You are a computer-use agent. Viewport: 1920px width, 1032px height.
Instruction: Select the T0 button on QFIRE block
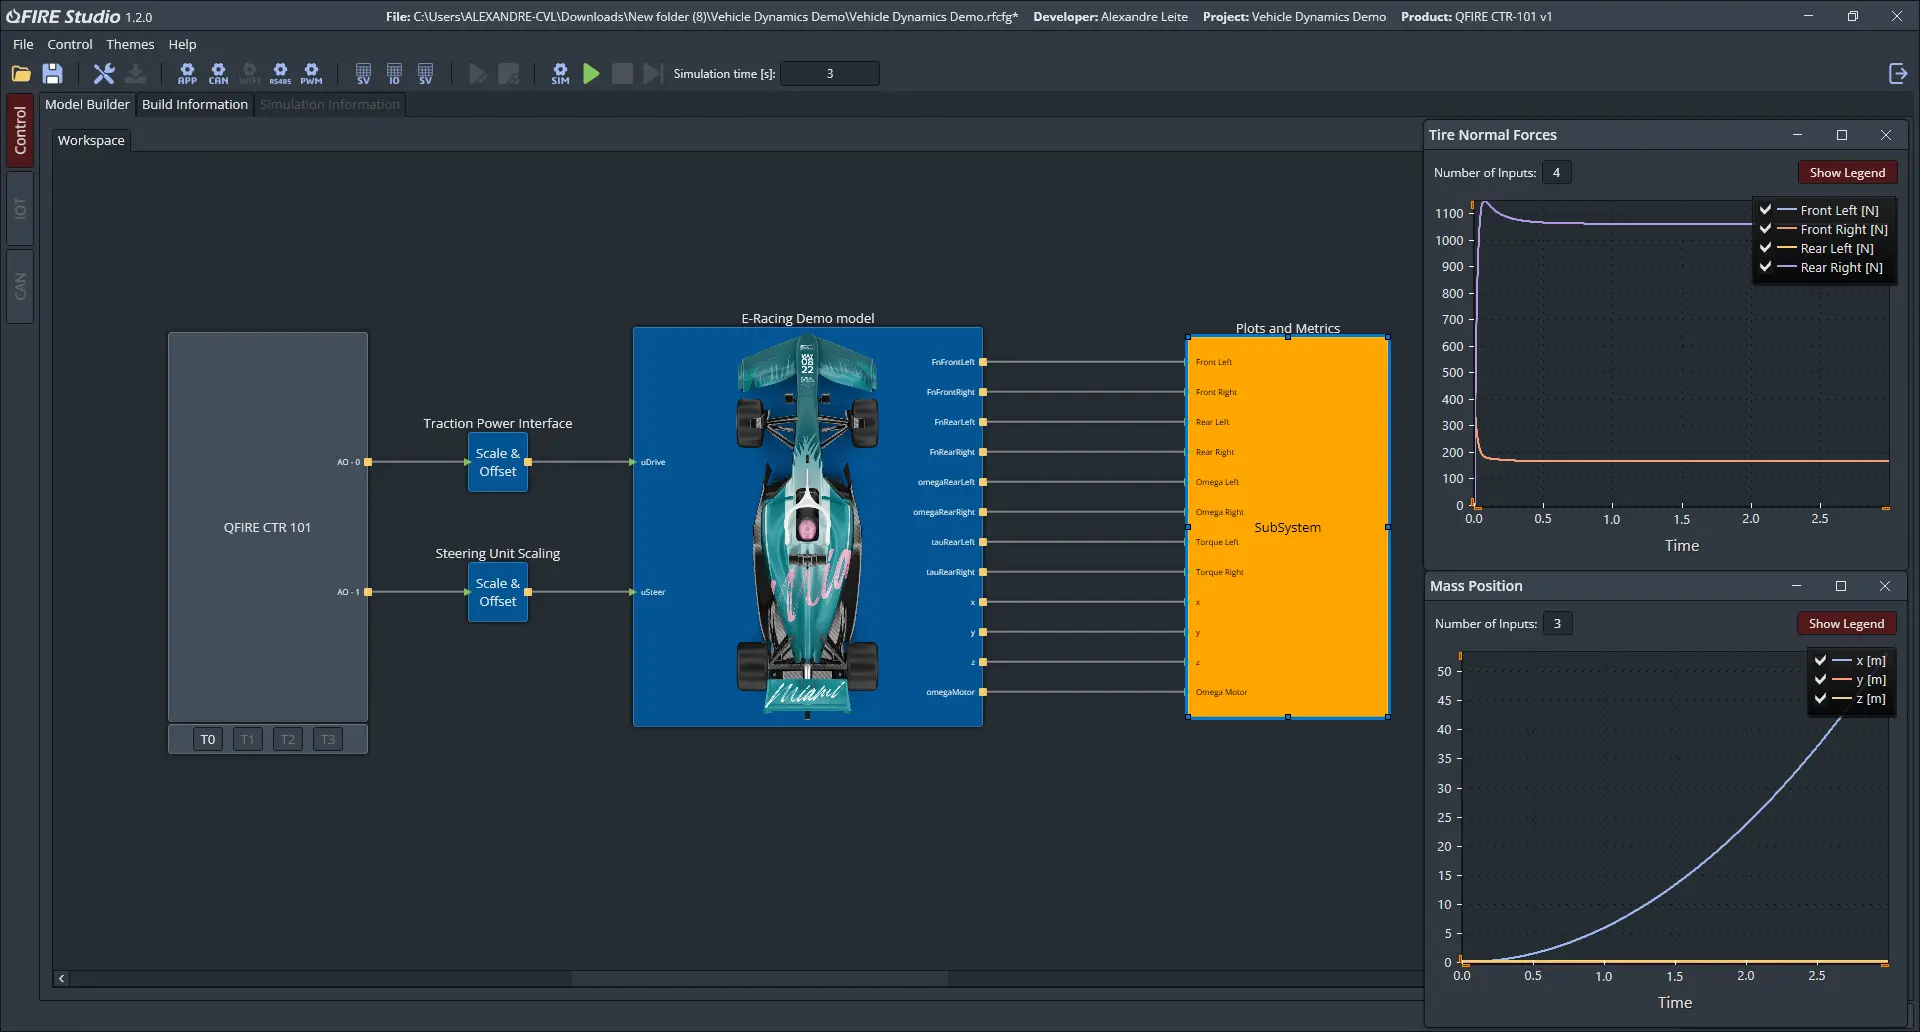click(208, 739)
